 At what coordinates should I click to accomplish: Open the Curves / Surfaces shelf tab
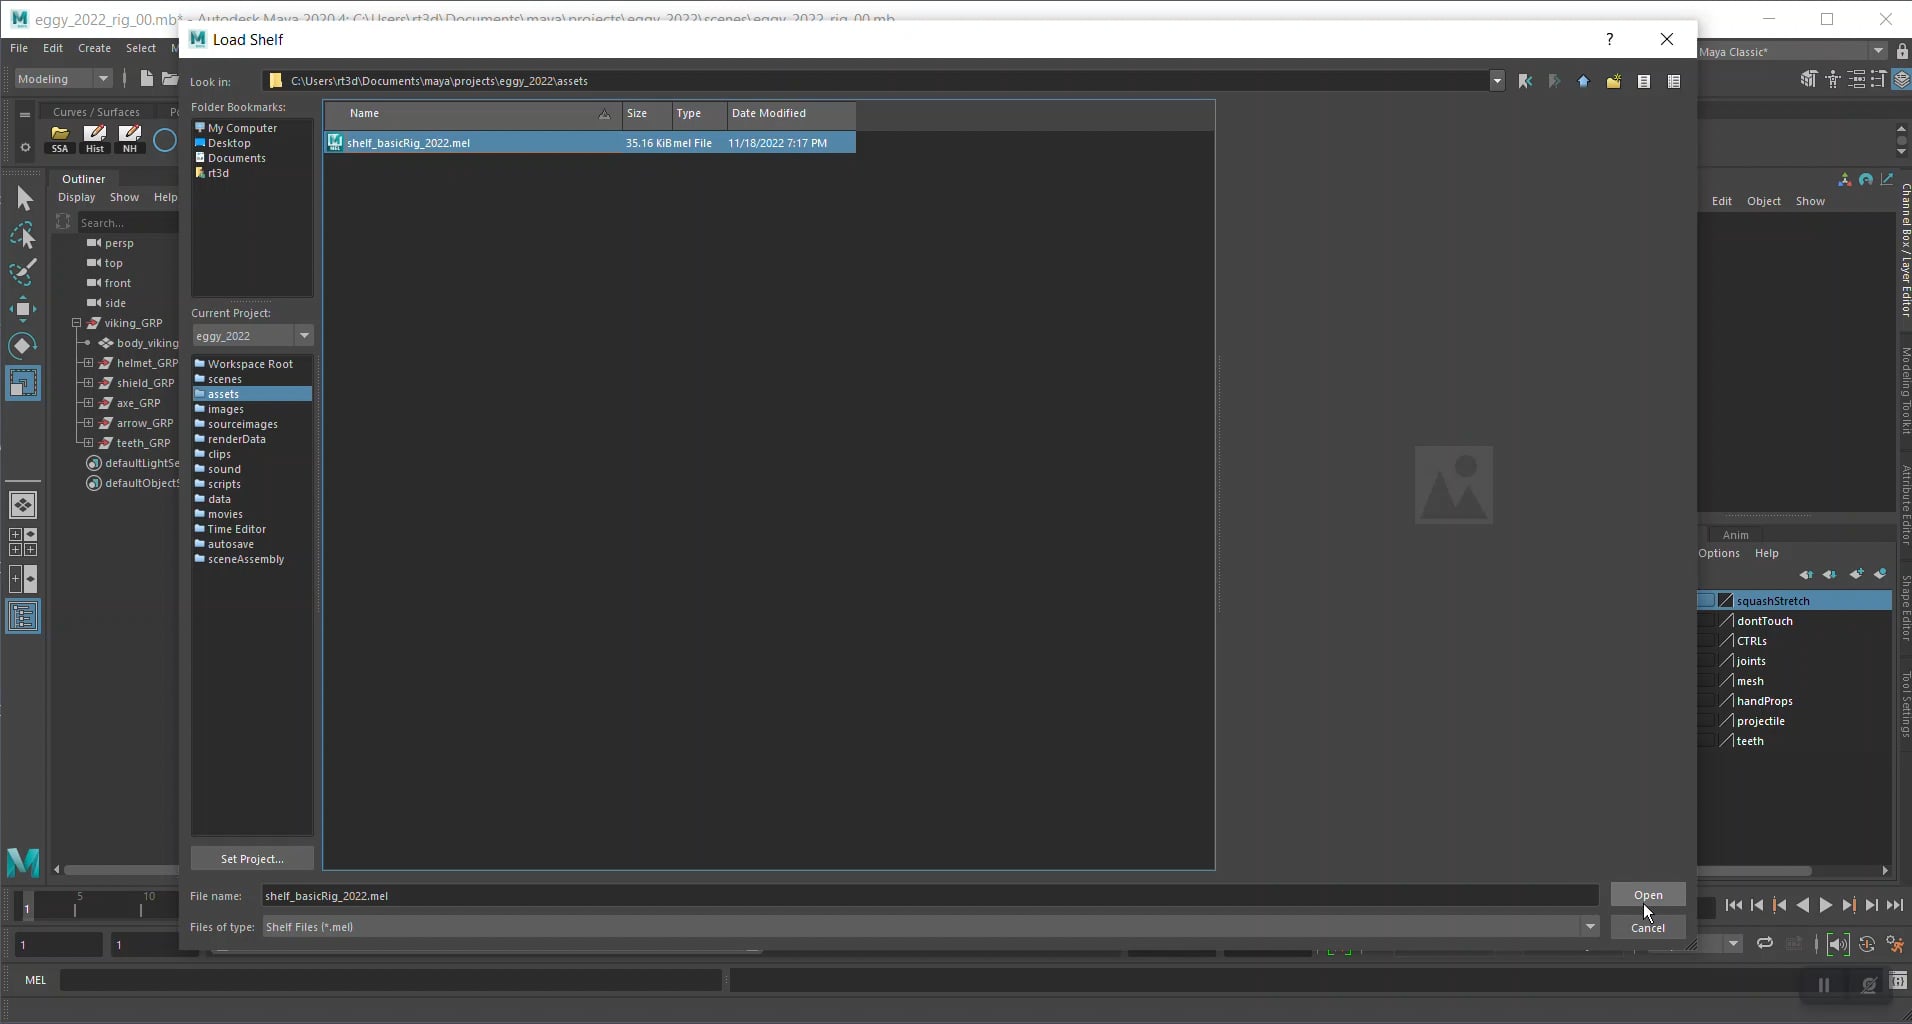[x=96, y=112]
